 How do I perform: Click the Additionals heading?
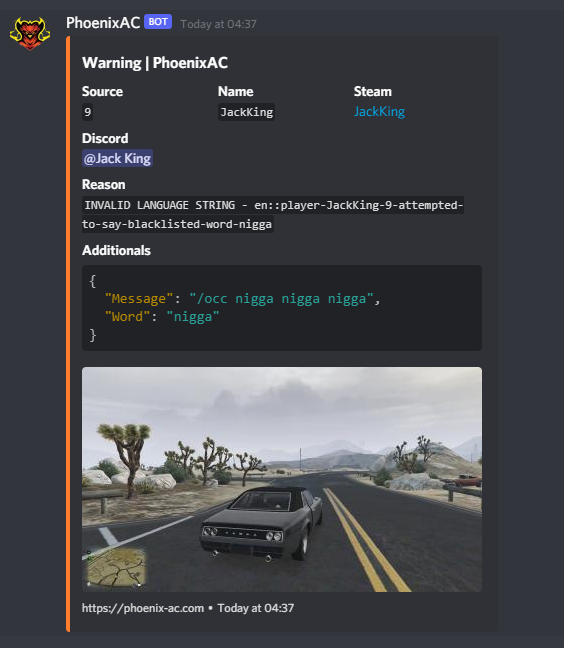tap(116, 250)
